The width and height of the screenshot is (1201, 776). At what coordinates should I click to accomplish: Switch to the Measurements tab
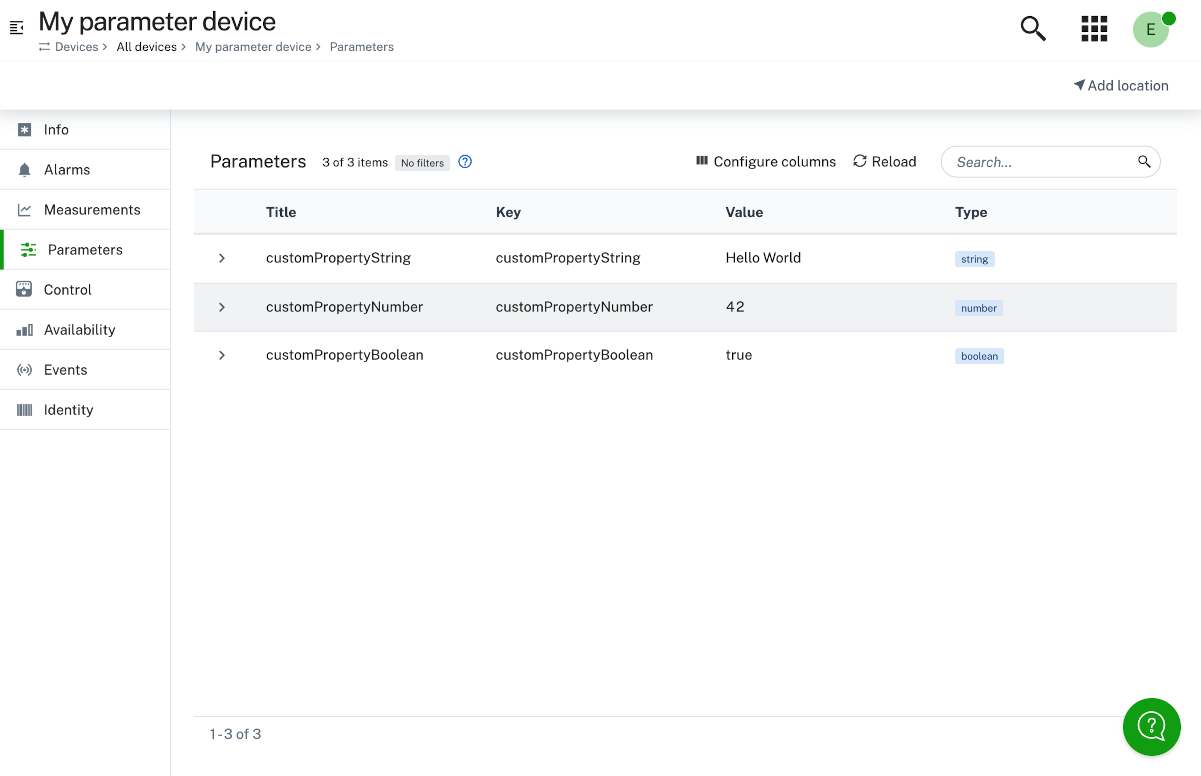click(x=92, y=210)
